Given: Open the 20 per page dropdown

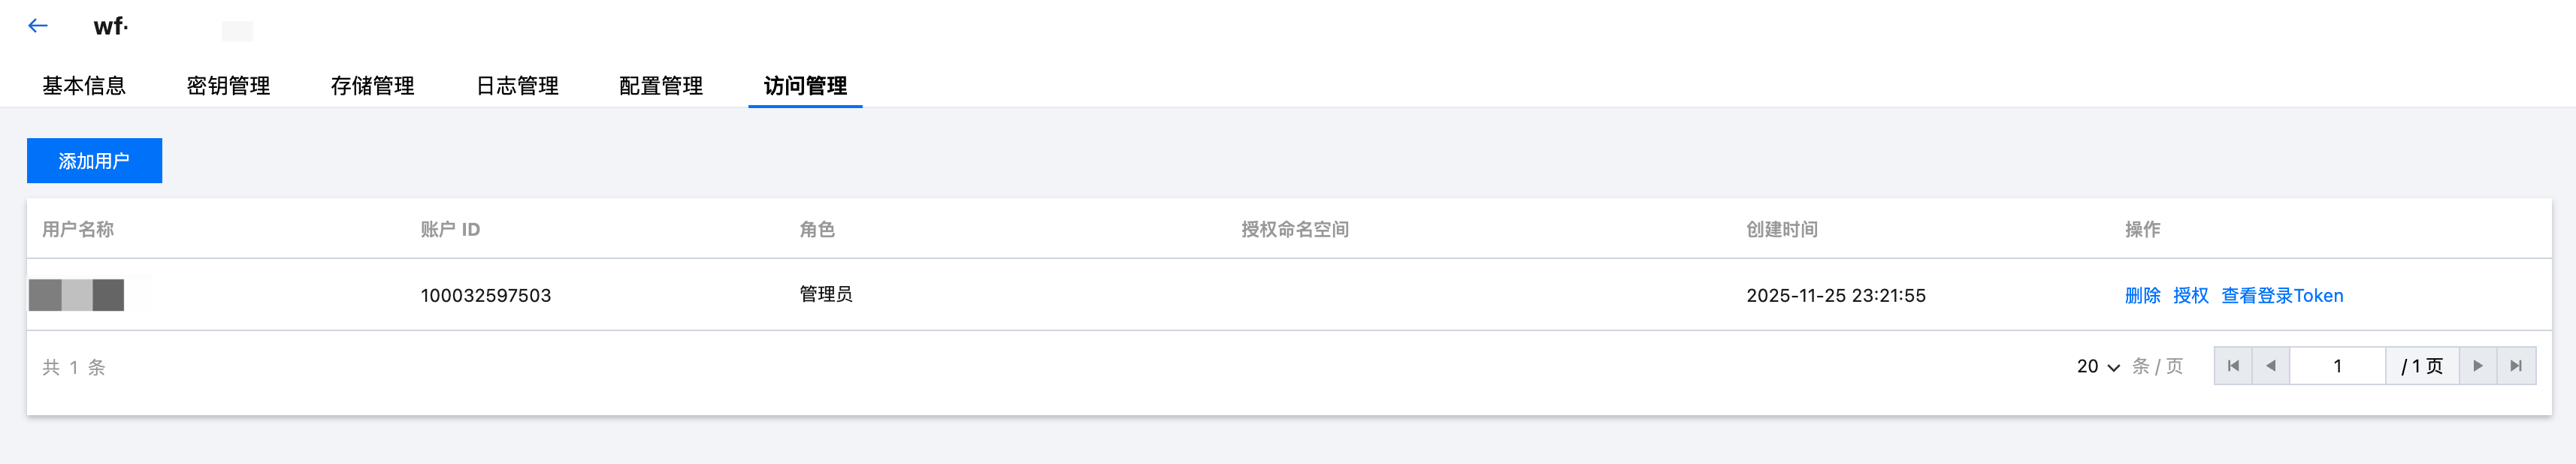Looking at the screenshot, I should (2098, 367).
